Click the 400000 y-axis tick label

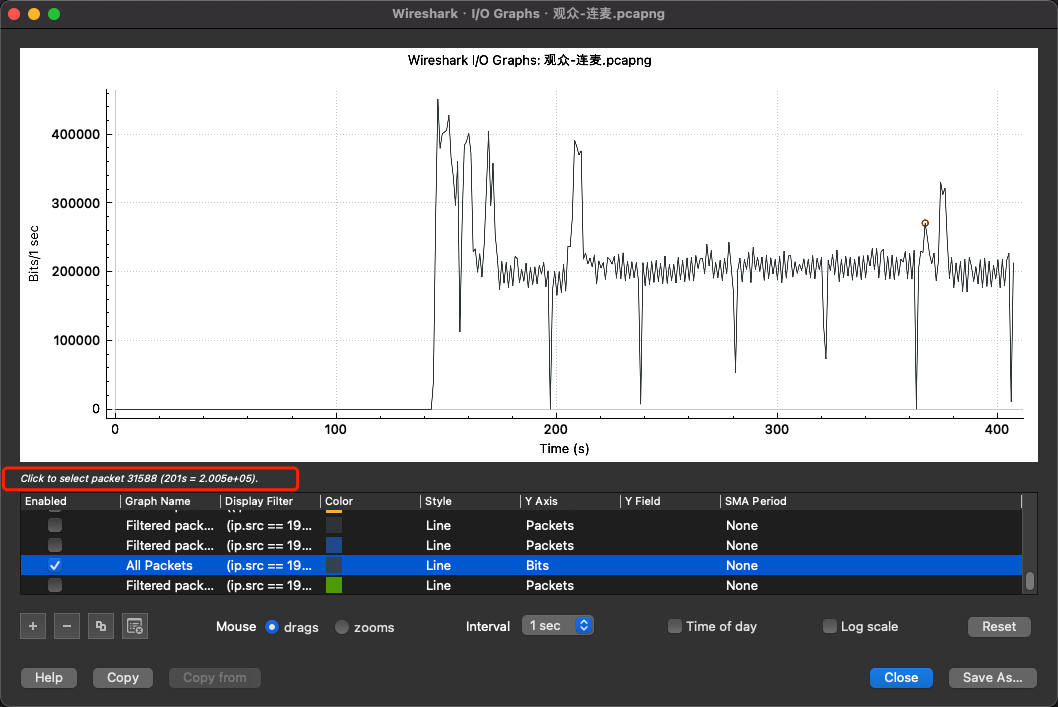76,134
